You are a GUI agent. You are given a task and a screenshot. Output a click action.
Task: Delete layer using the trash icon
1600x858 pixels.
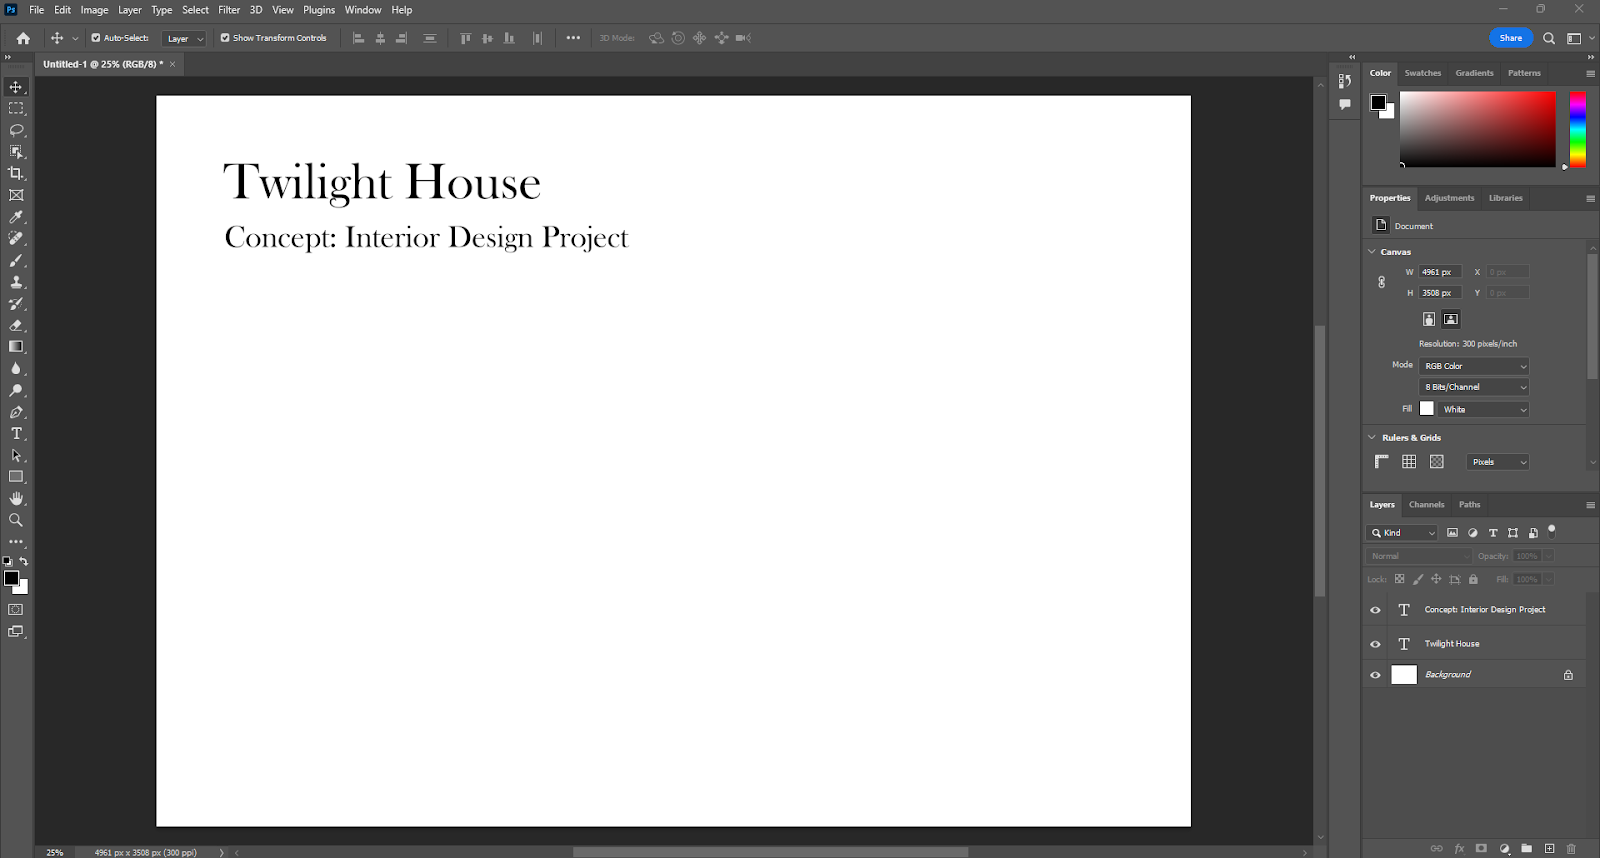tap(1571, 849)
